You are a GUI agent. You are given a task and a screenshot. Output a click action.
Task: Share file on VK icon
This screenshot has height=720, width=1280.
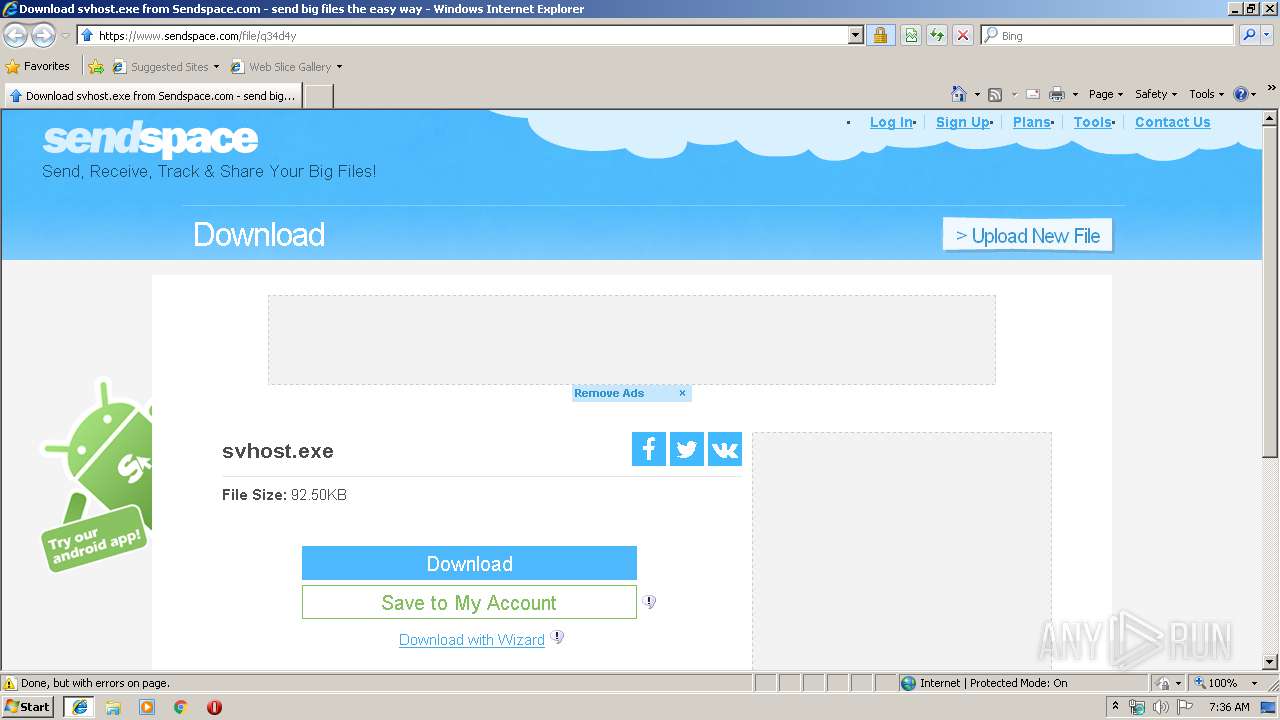click(x=725, y=449)
